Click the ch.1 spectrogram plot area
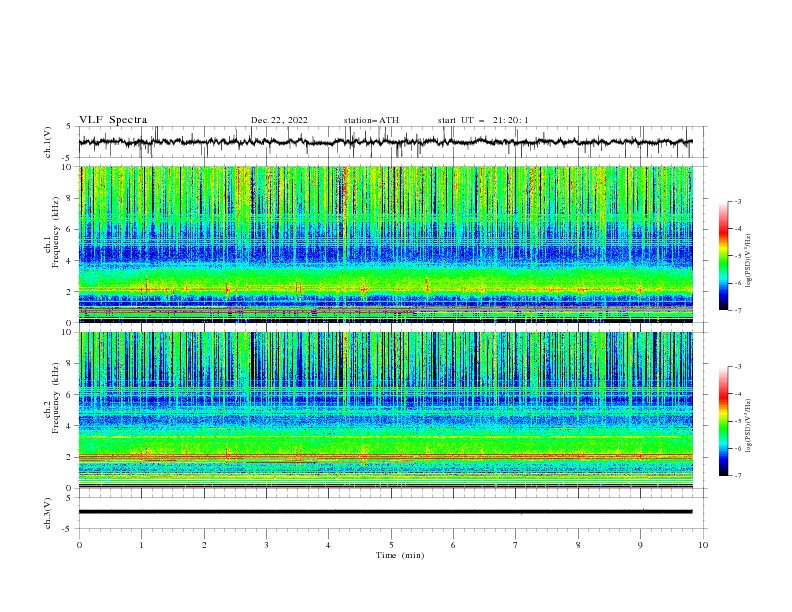 tap(386, 244)
